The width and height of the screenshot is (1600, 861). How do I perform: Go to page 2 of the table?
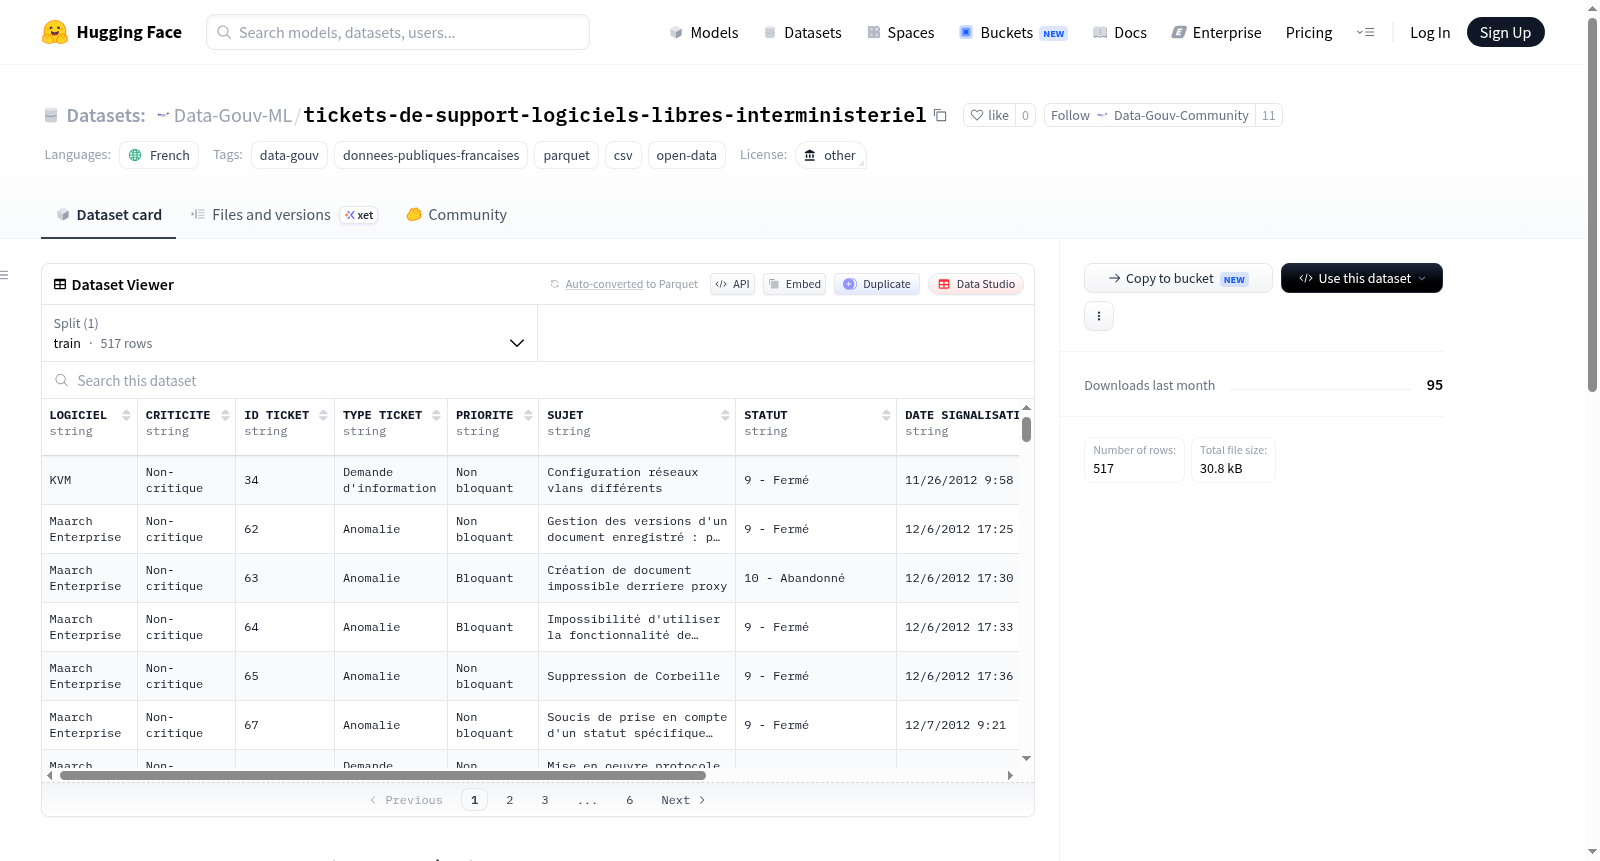pyautogui.click(x=510, y=800)
